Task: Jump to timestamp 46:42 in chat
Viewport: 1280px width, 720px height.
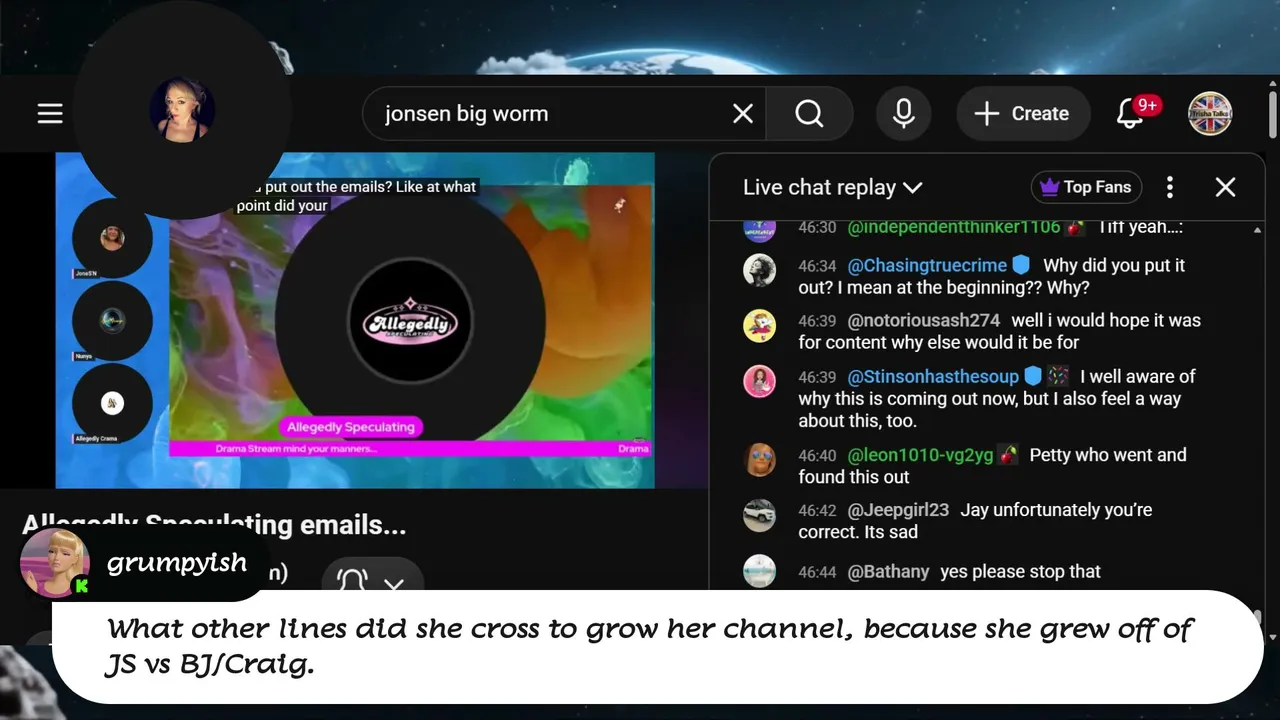Action: tap(817, 511)
